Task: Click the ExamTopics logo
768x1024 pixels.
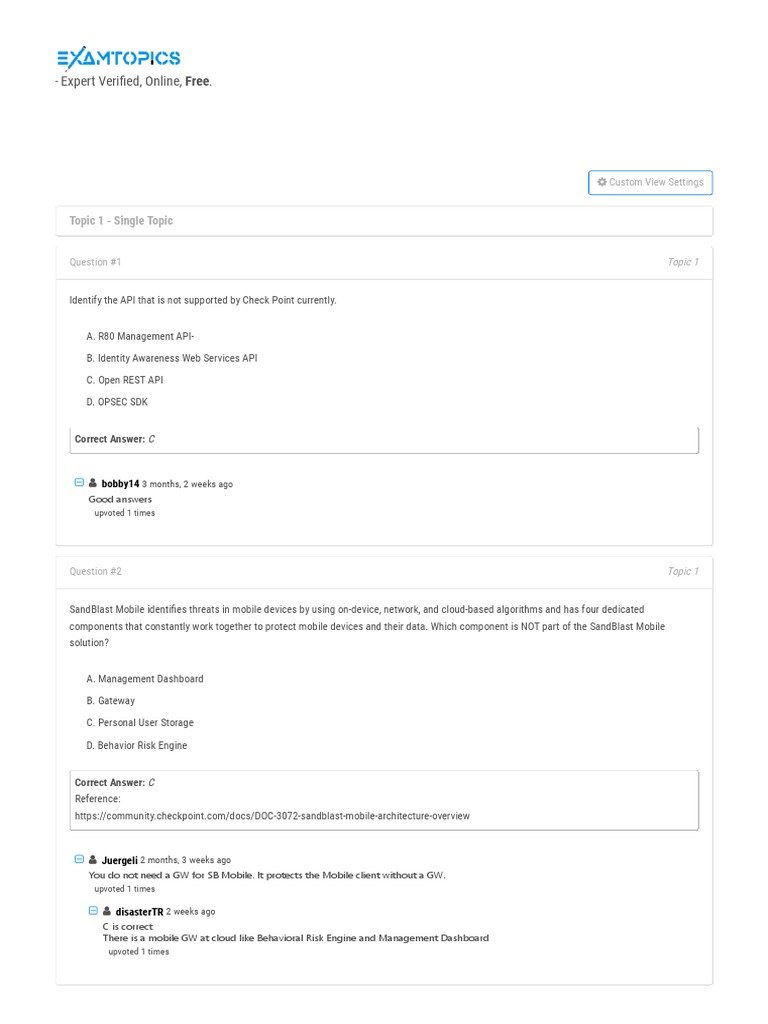Action: 118,58
